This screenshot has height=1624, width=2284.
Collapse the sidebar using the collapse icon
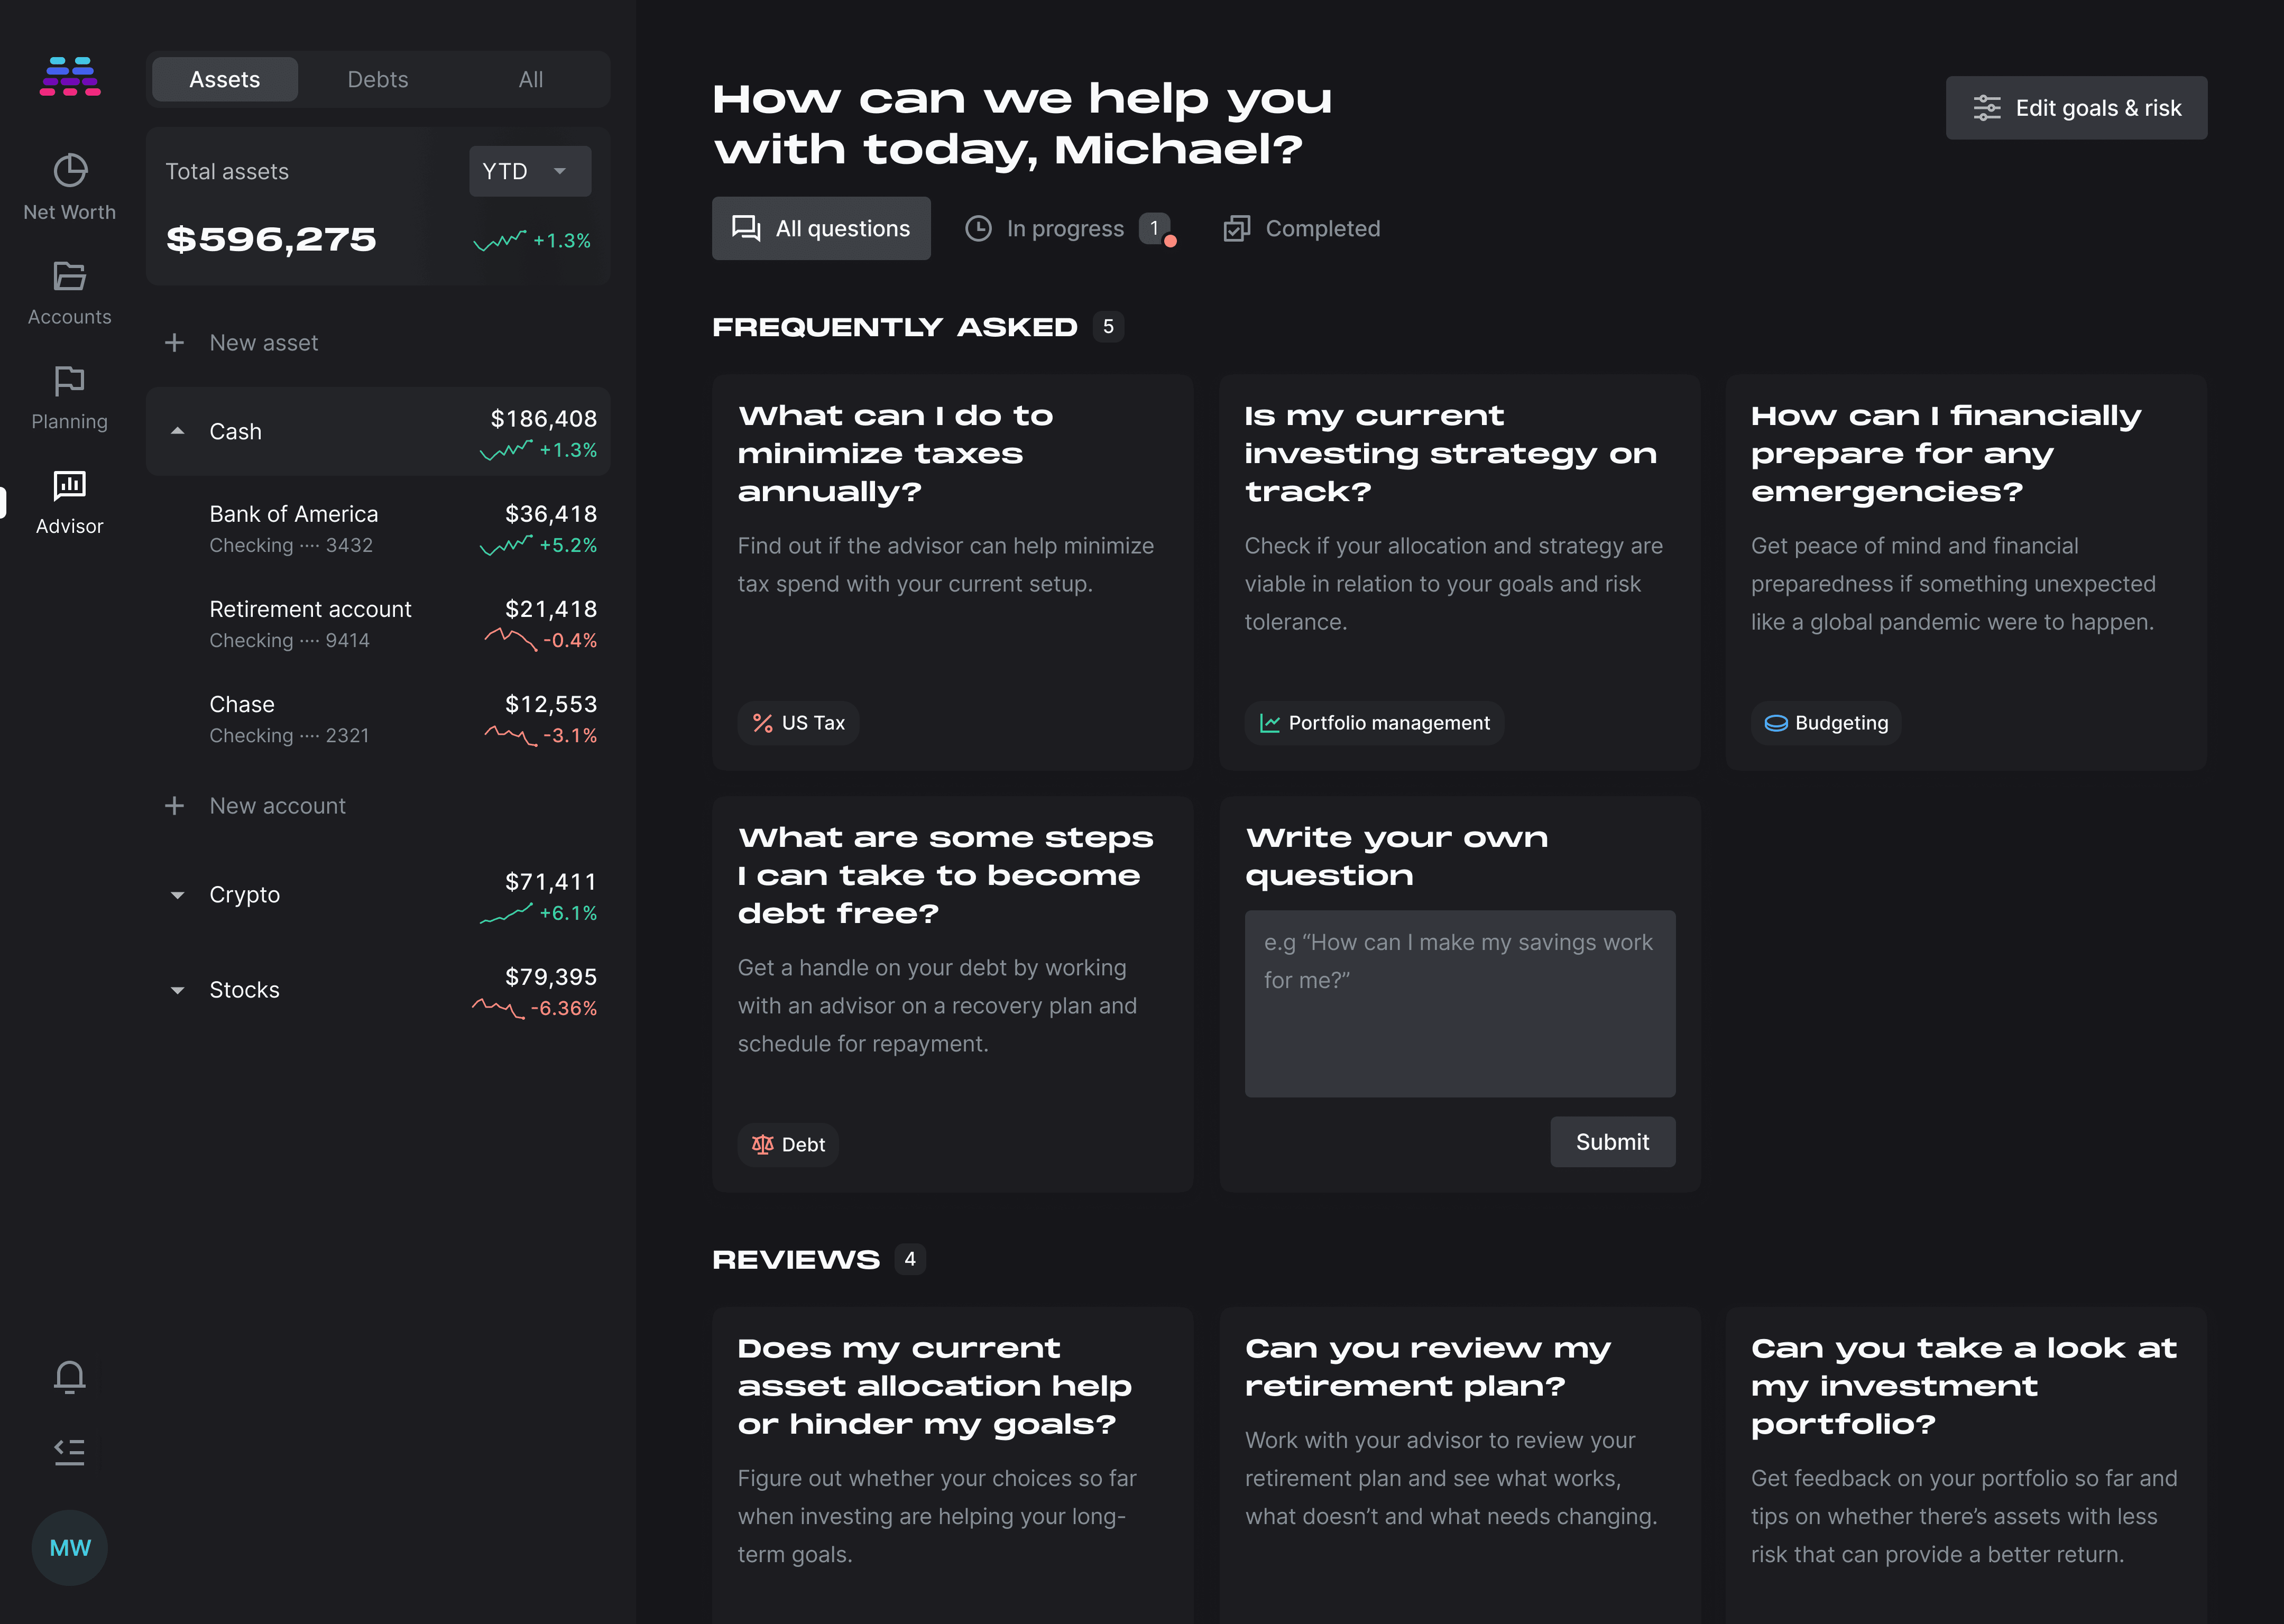point(69,1451)
